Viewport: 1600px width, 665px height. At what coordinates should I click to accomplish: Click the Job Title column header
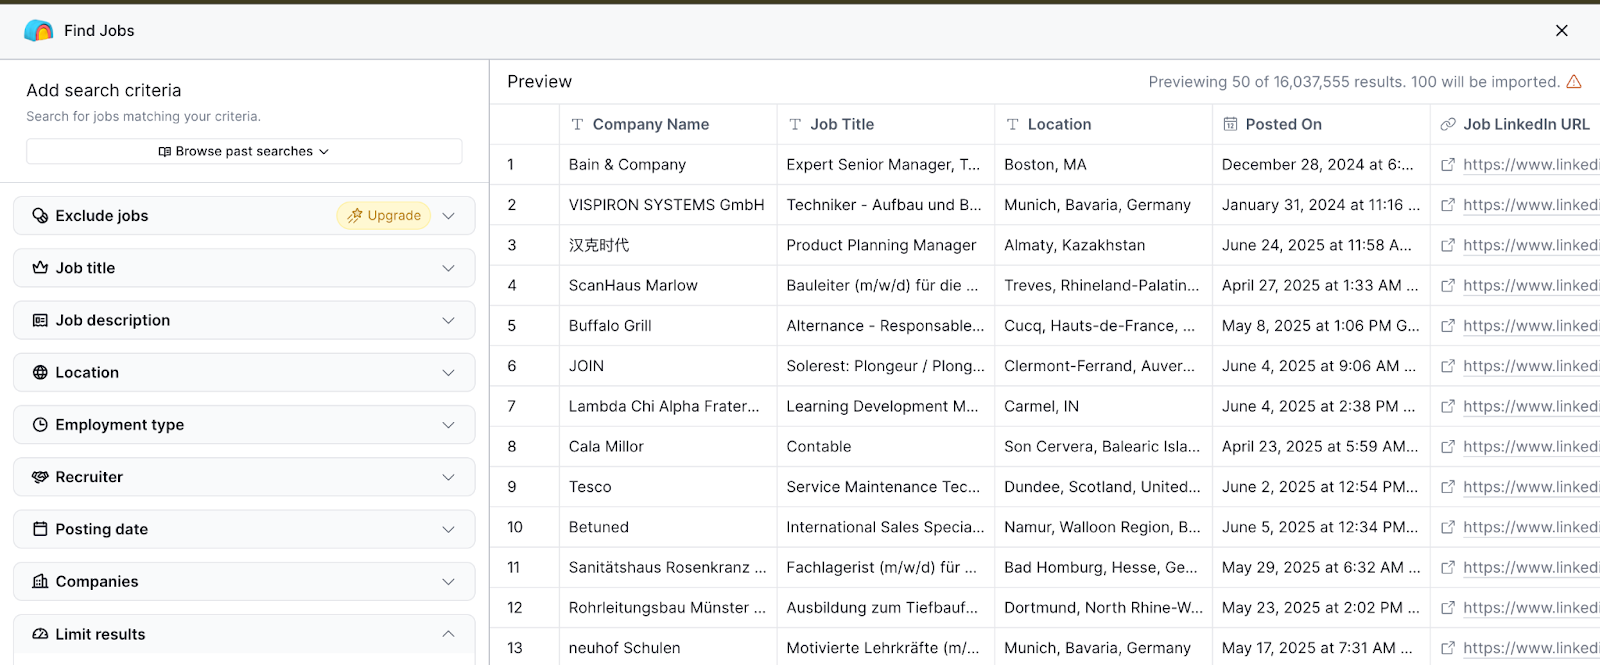click(886, 124)
